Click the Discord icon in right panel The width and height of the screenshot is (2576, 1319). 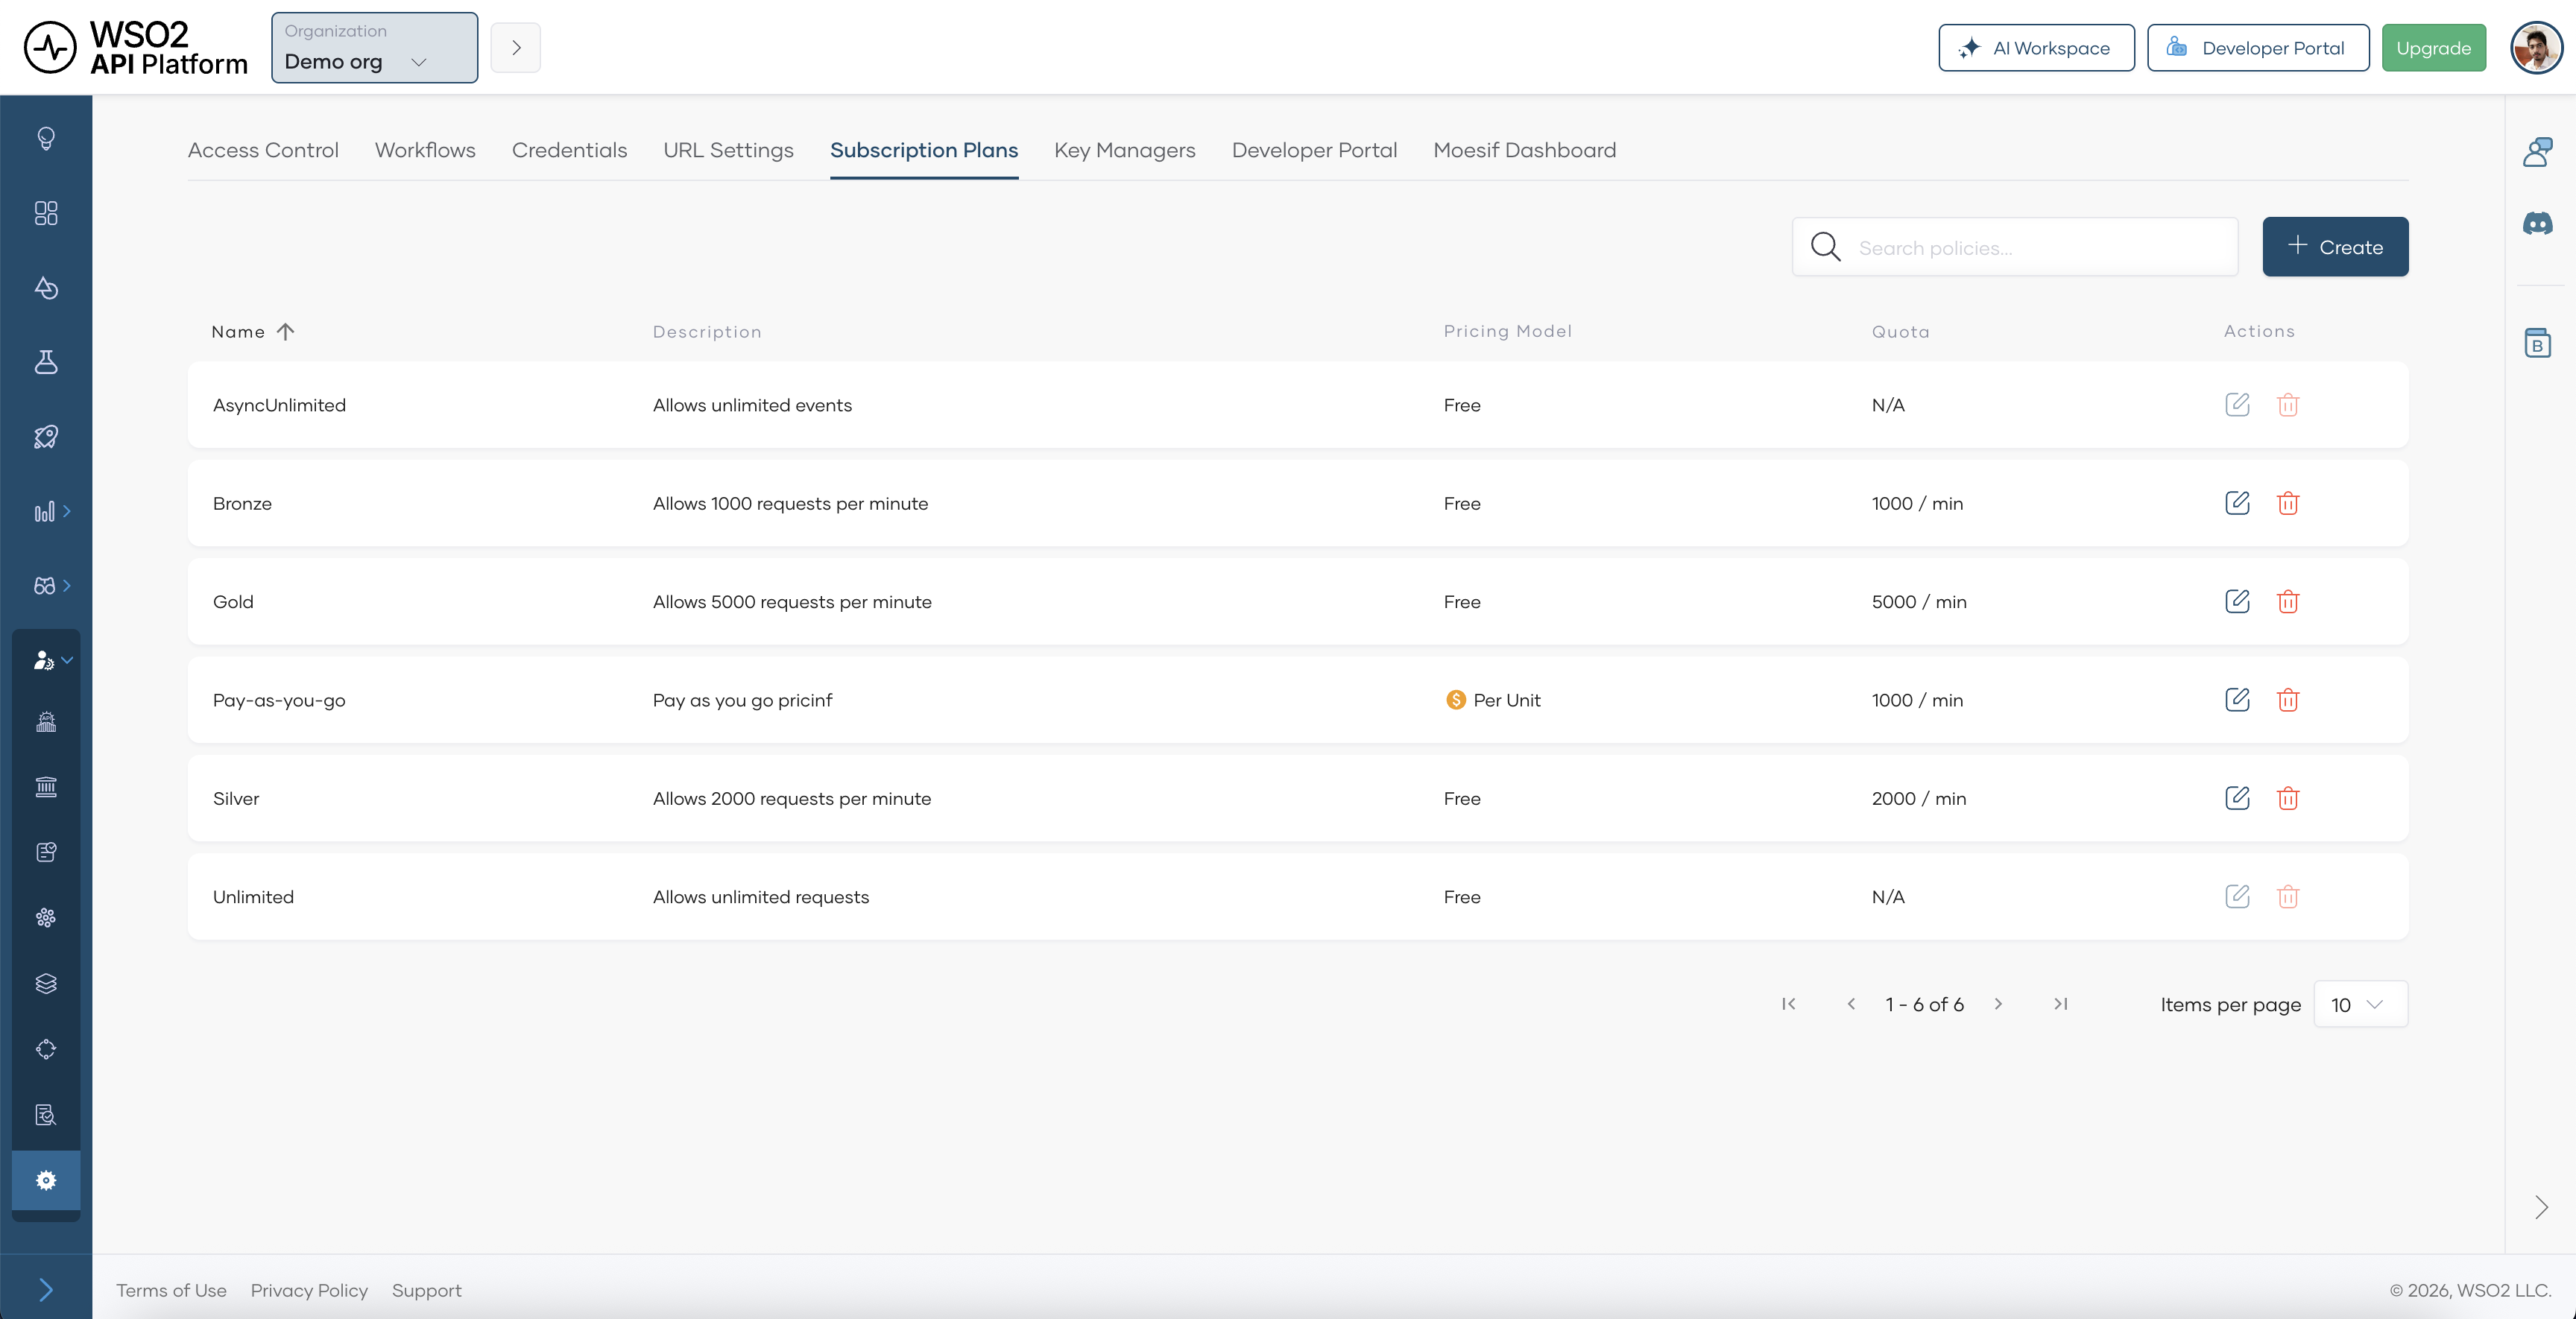pos(2538,224)
